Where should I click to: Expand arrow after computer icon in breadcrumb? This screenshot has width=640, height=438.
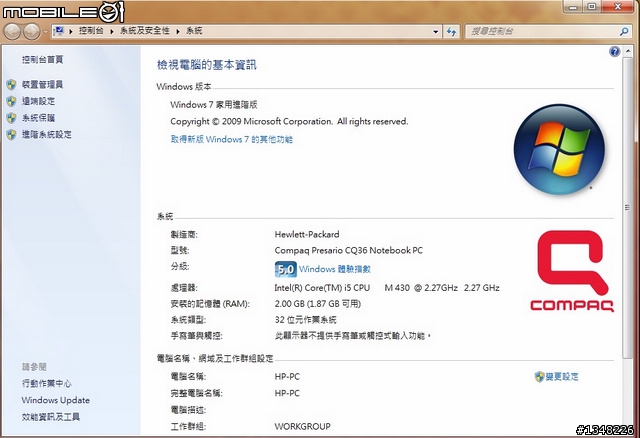pos(71,31)
